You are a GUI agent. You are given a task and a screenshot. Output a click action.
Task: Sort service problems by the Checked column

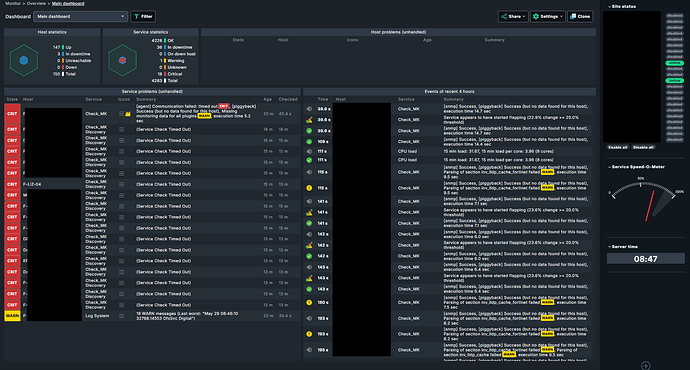[x=288, y=99]
